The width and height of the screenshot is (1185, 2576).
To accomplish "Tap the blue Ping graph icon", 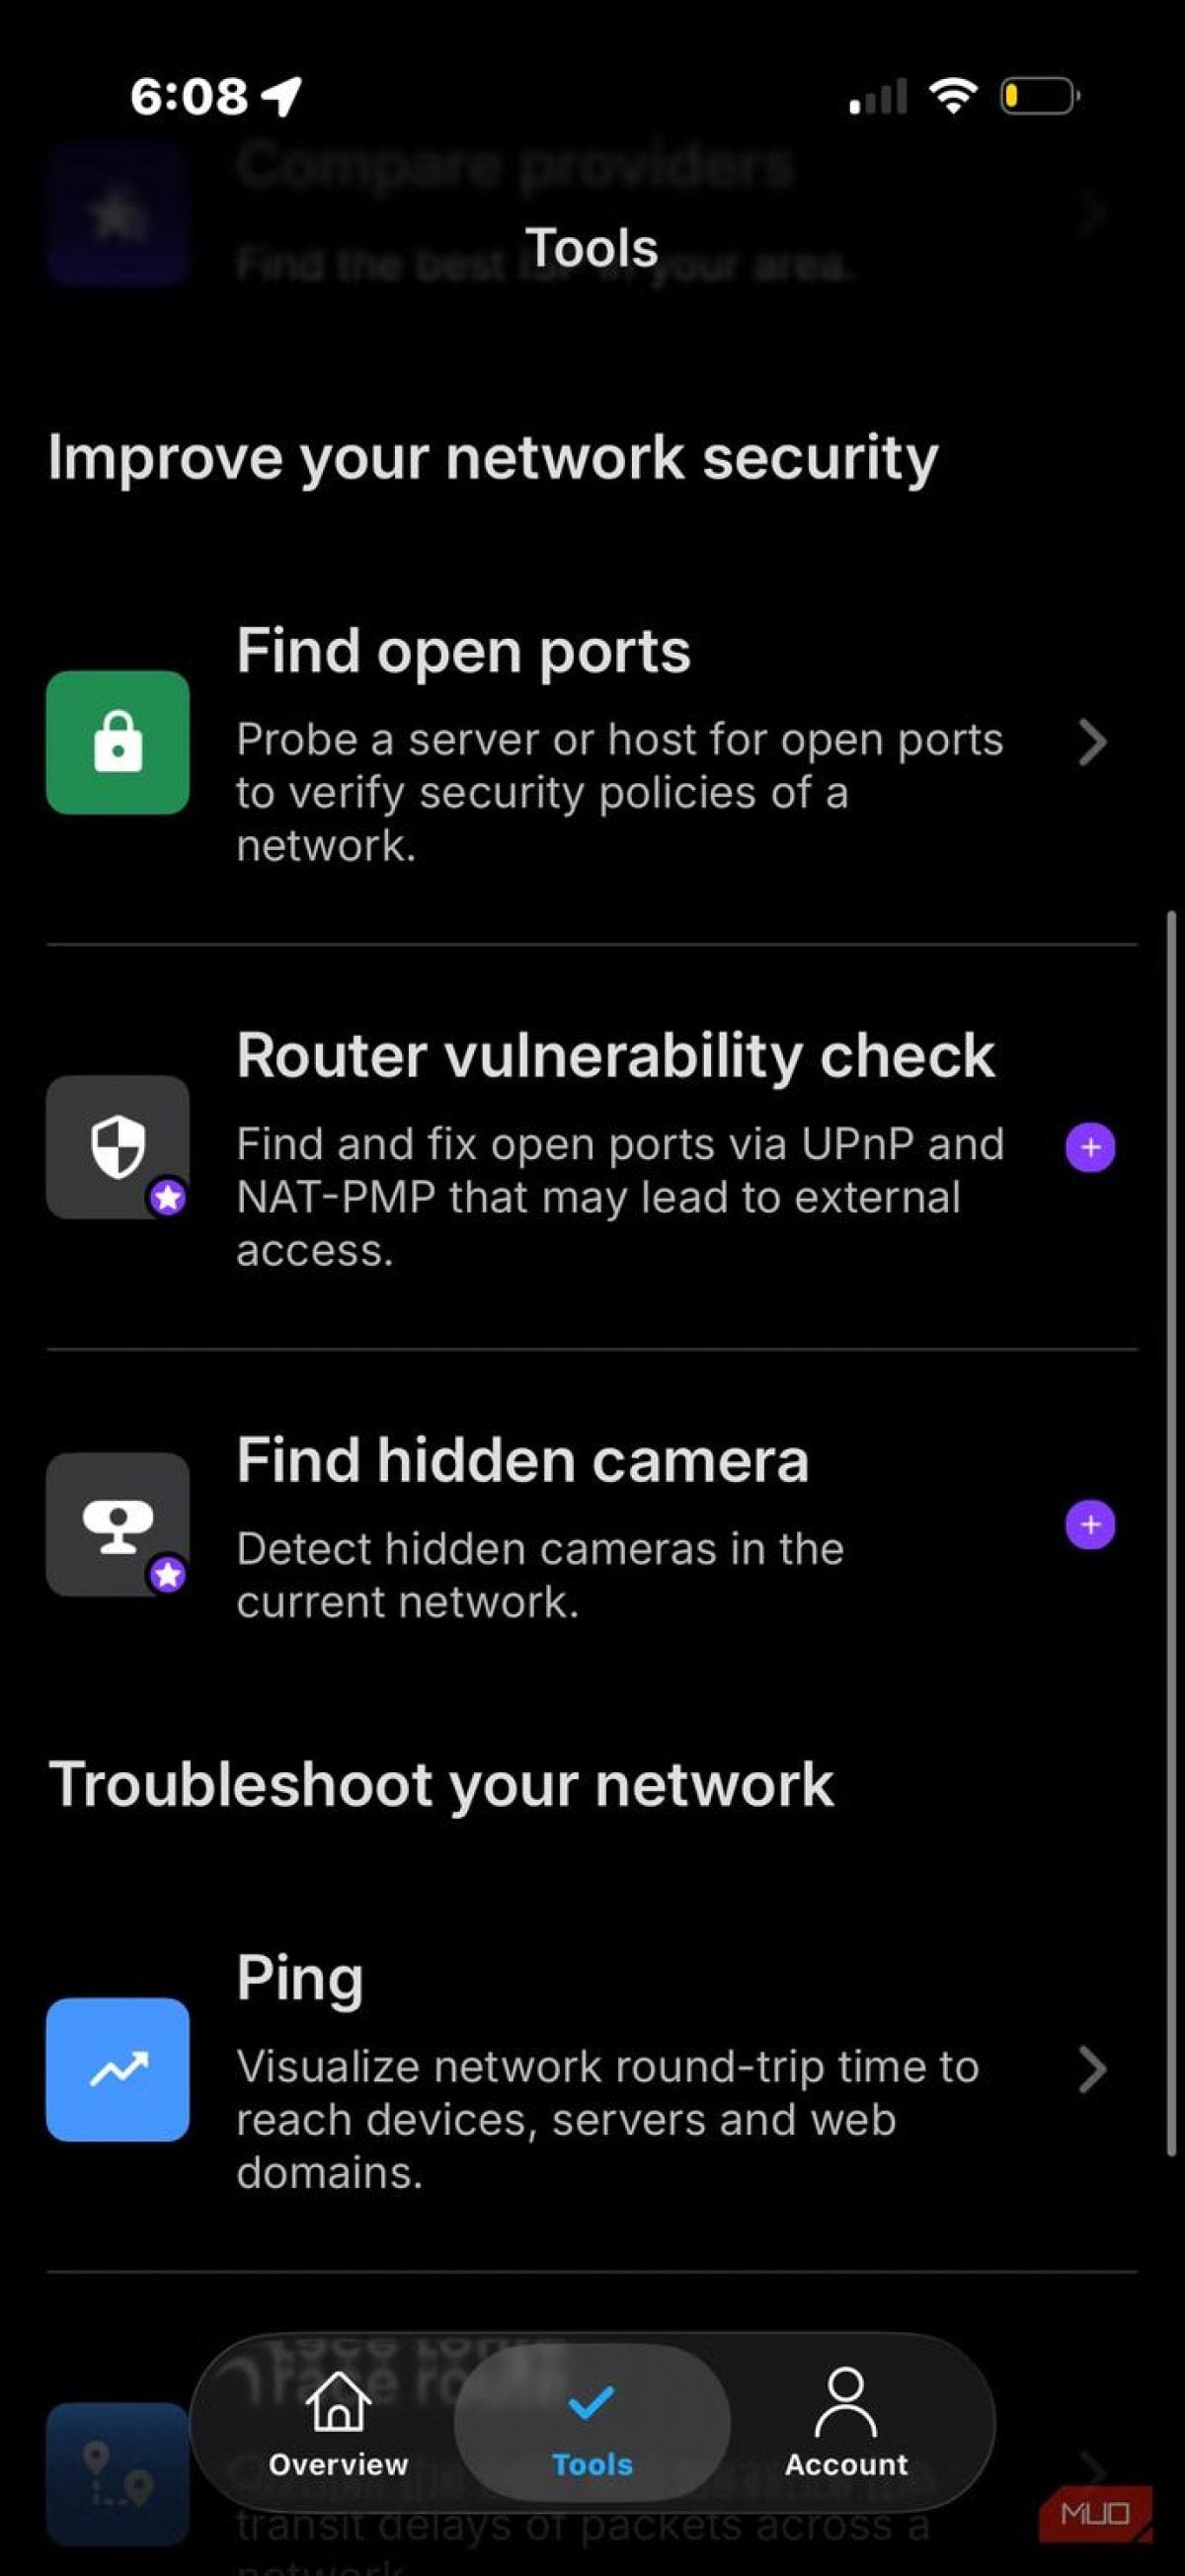I will click(x=118, y=2069).
